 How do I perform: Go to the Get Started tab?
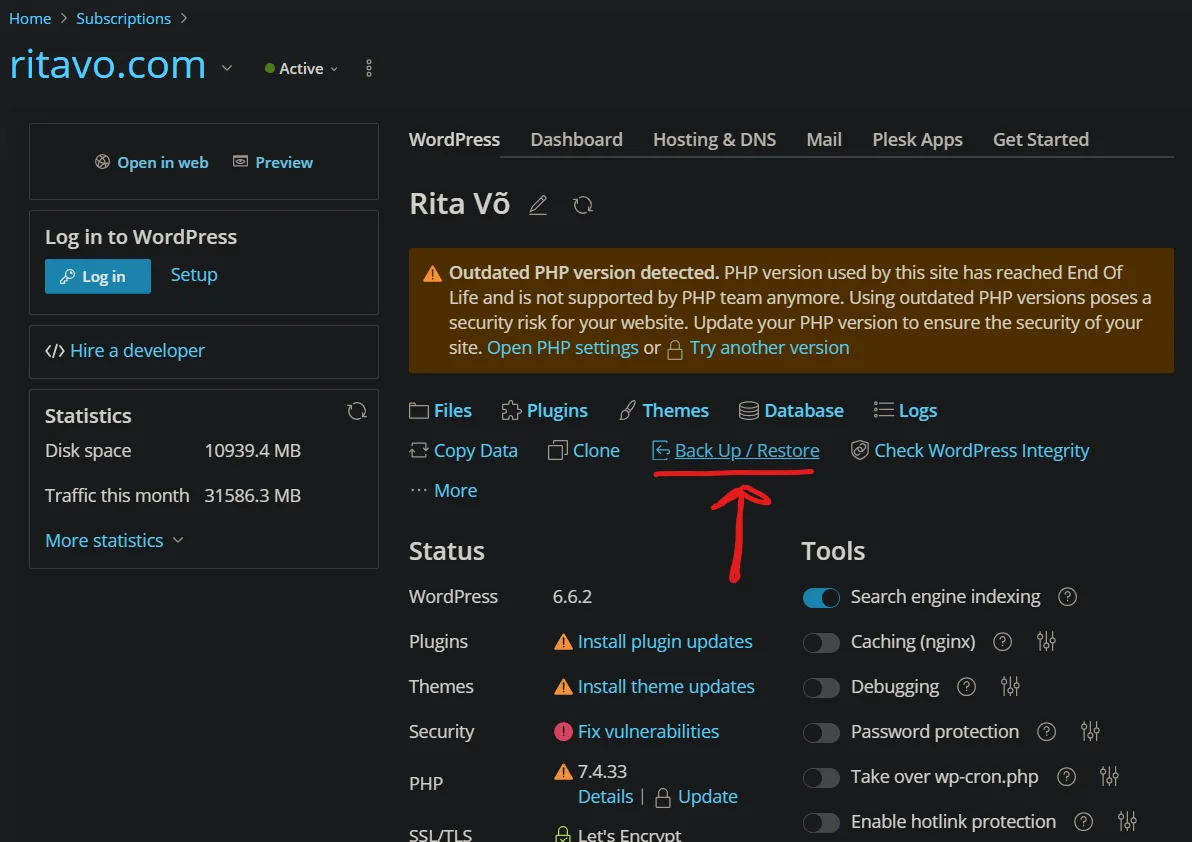coord(1041,140)
